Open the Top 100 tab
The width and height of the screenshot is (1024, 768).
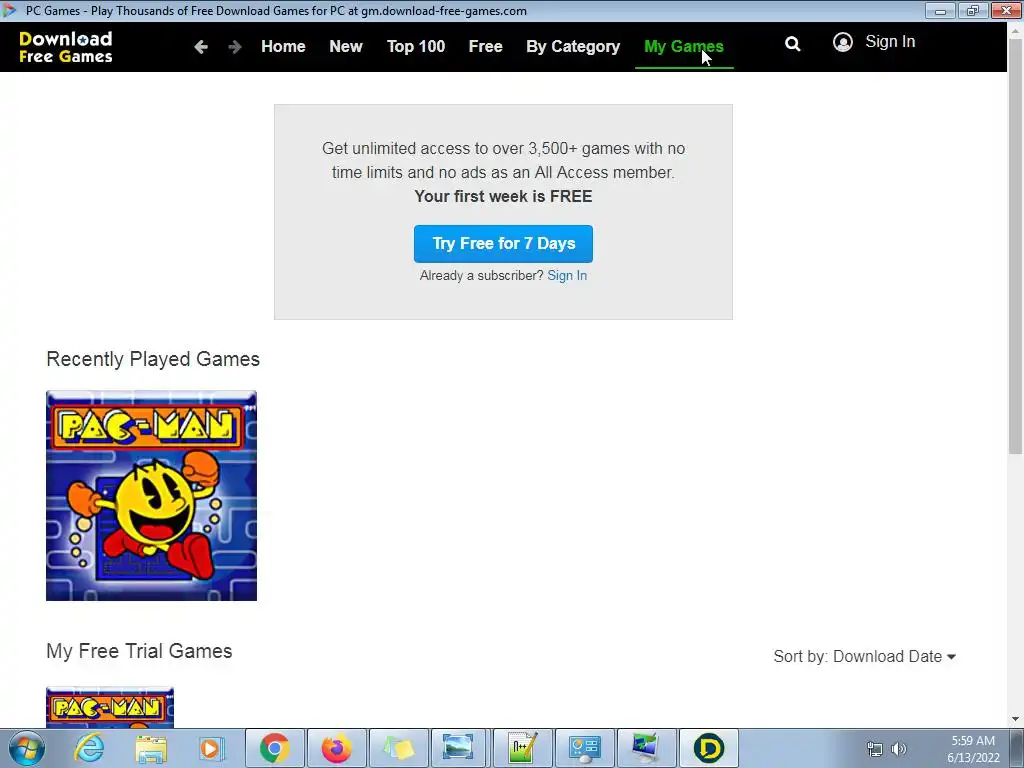(416, 46)
